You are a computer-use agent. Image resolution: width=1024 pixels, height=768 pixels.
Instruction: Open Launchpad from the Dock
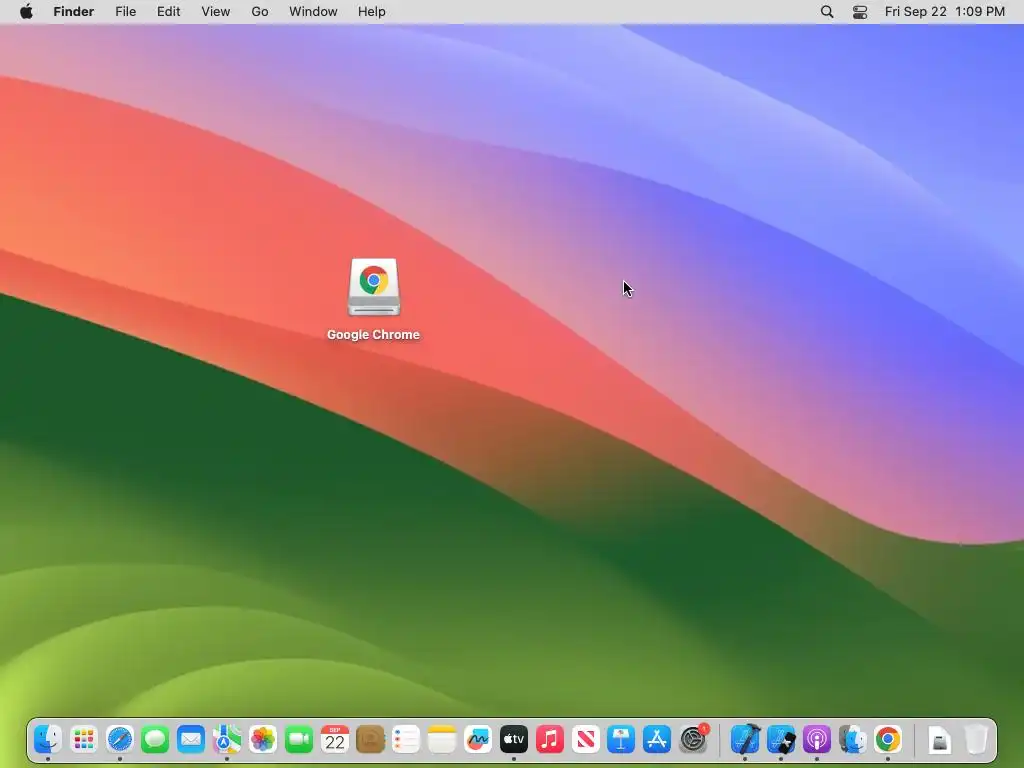point(84,739)
